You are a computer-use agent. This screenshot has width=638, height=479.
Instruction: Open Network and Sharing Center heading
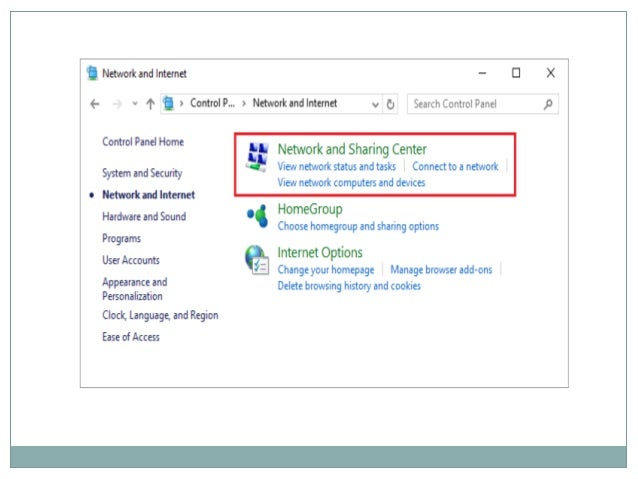click(x=352, y=149)
